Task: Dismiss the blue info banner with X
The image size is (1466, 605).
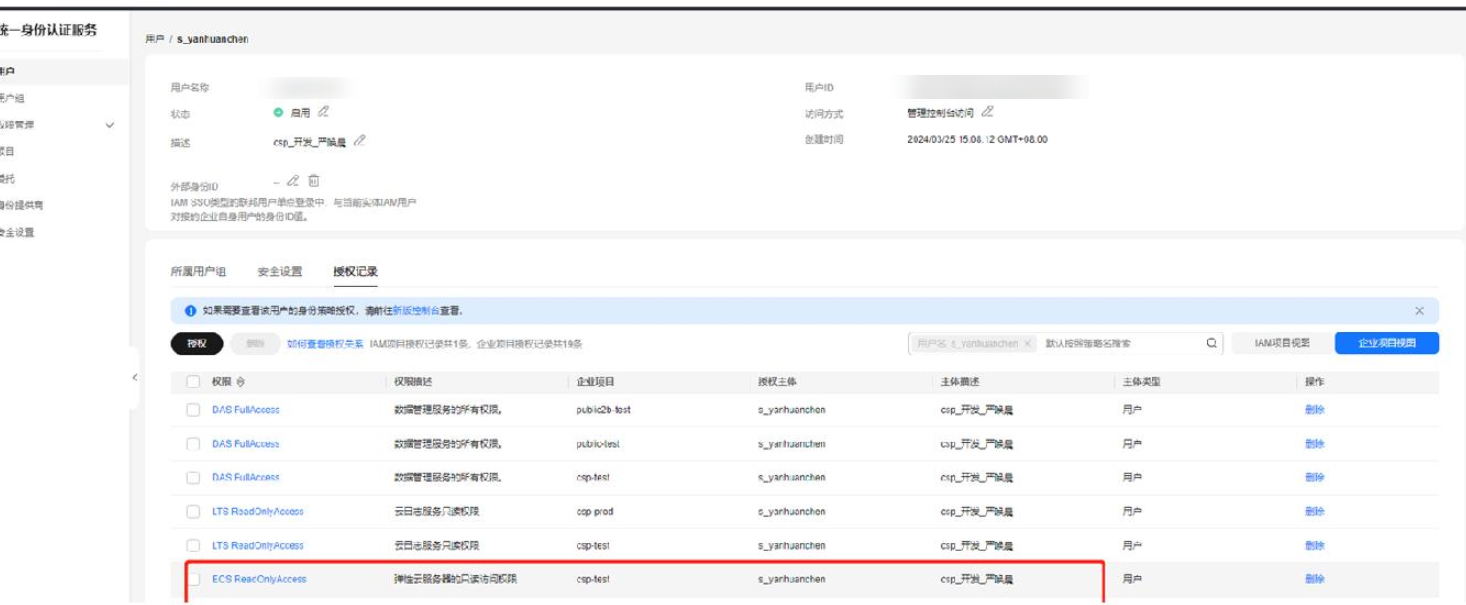Action: click(1419, 311)
